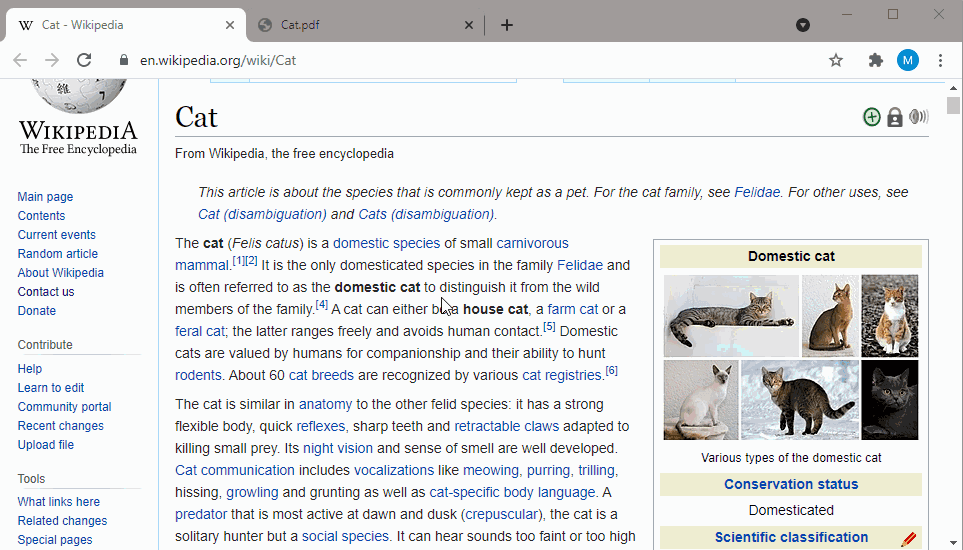The height and width of the screenshot is (550, 963).
Task: Follow the Felidae hatnote link
Action: [x=757, y=192]
